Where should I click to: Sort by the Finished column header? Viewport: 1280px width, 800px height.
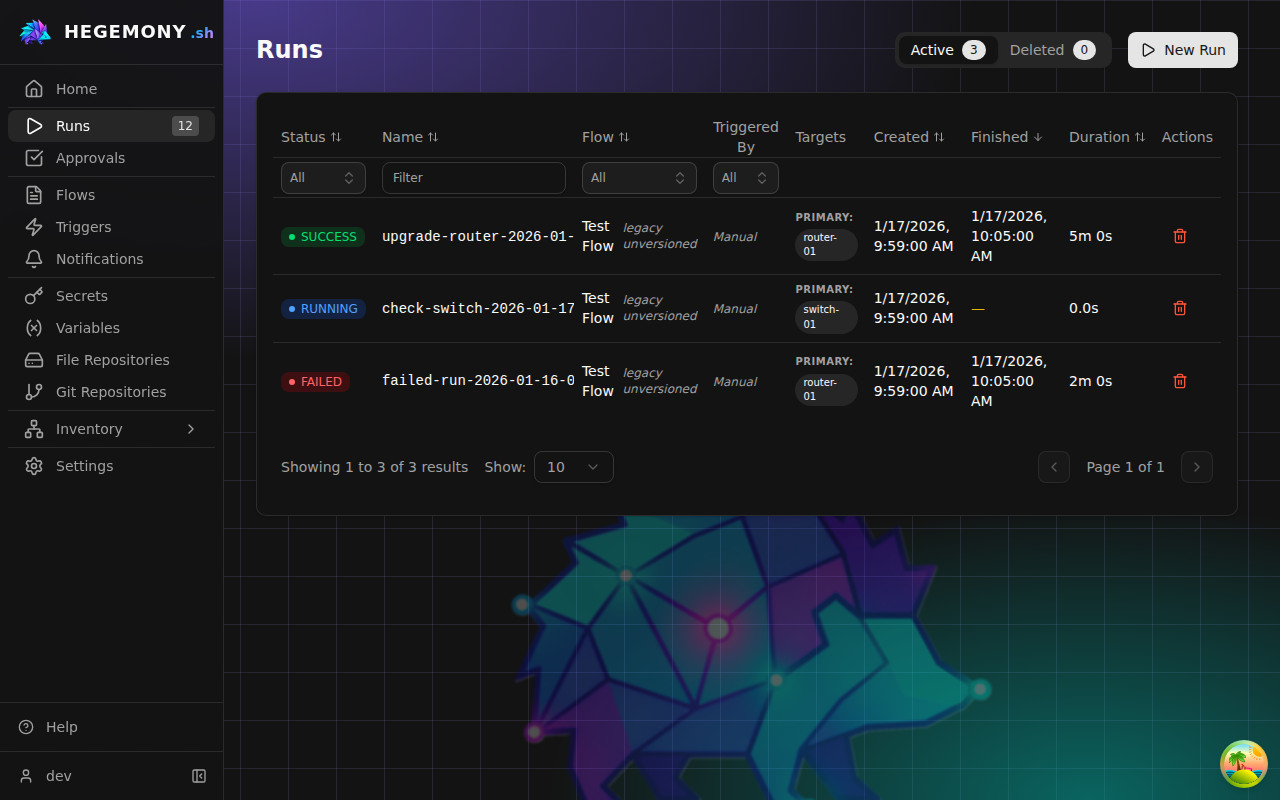click(1007, 137)
